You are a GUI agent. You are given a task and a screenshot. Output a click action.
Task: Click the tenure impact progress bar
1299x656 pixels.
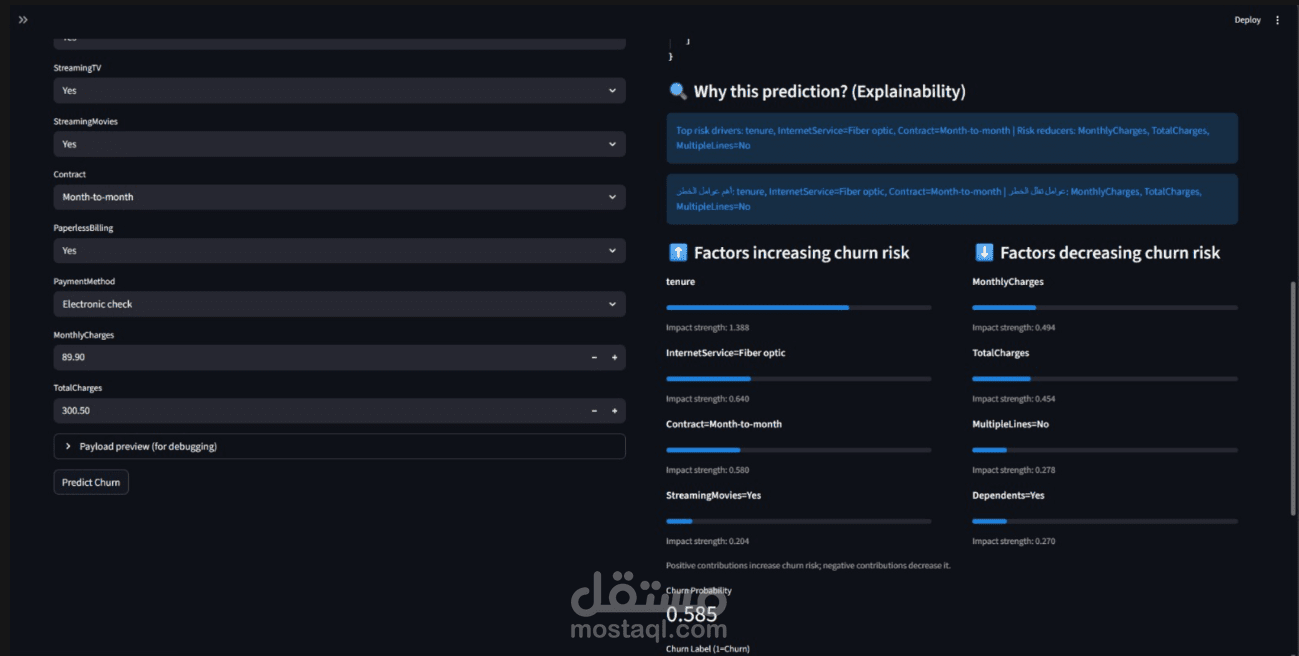[x=799, y=308]
